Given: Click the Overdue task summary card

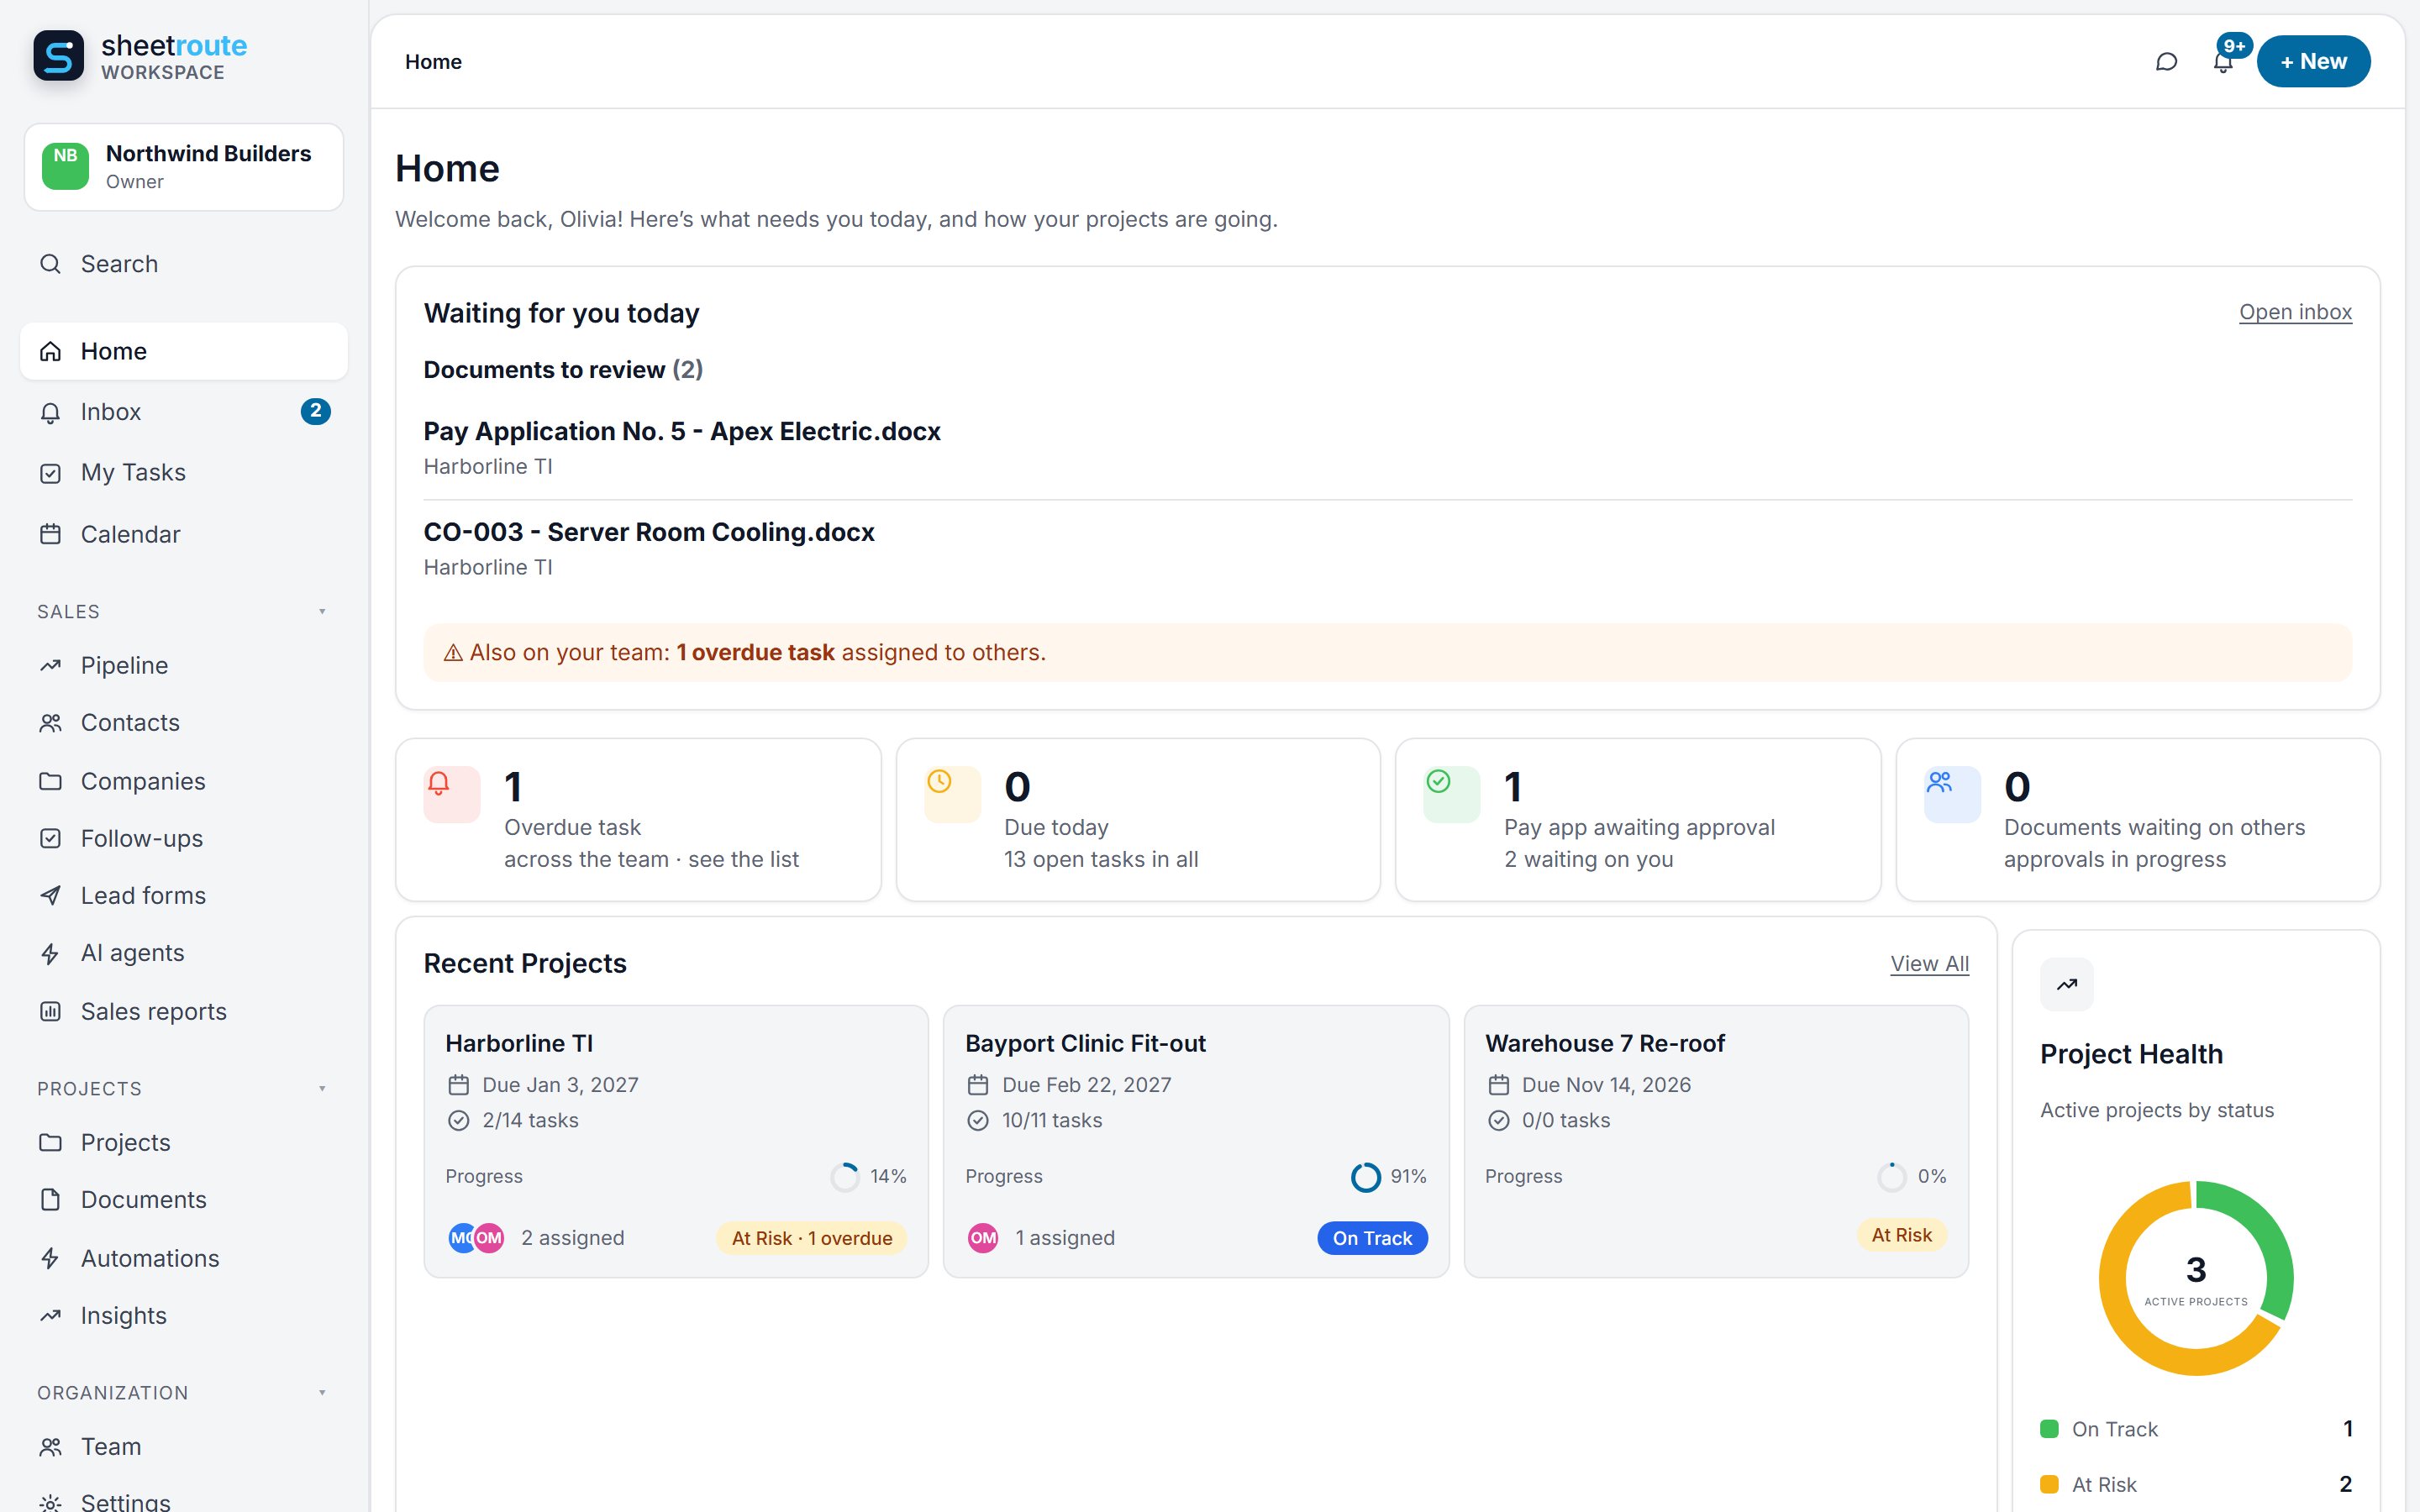Looking at the screenshot, I should point(638,820).
